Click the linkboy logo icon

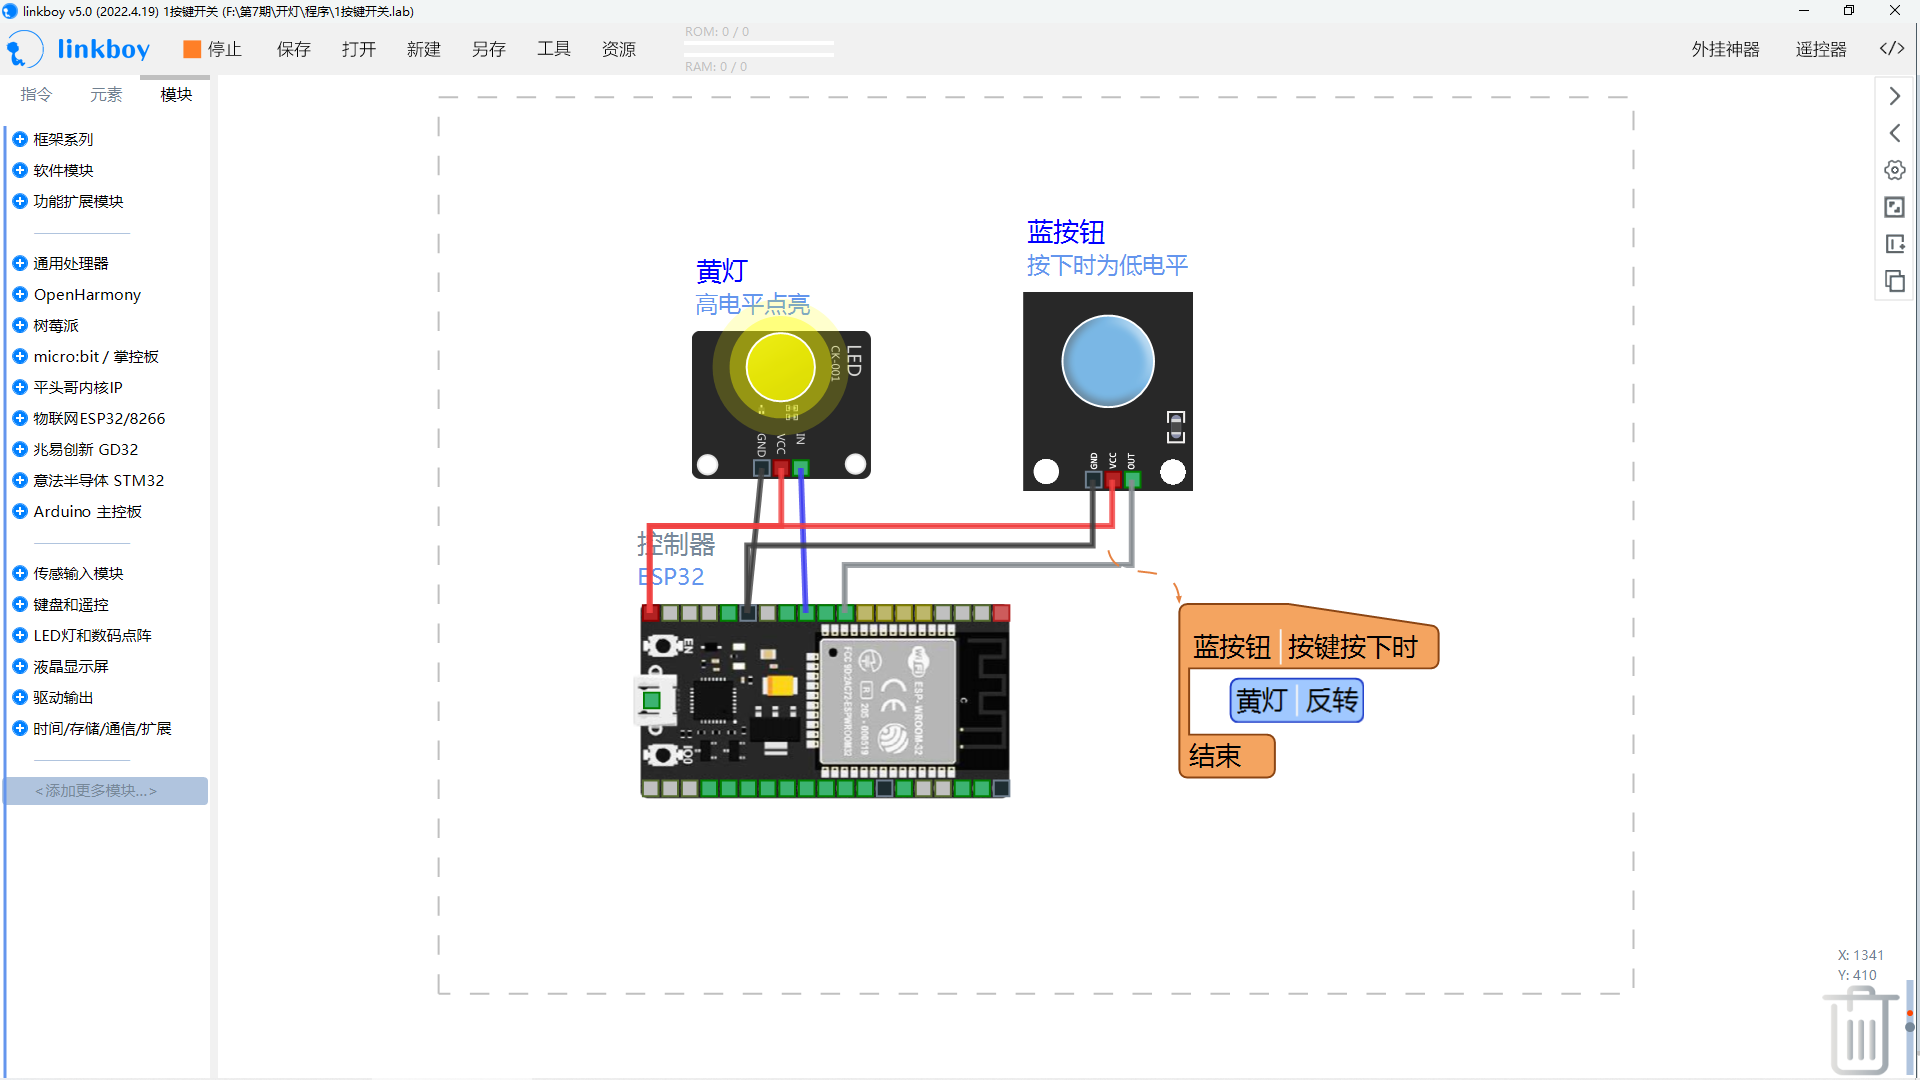coord(24,49)
